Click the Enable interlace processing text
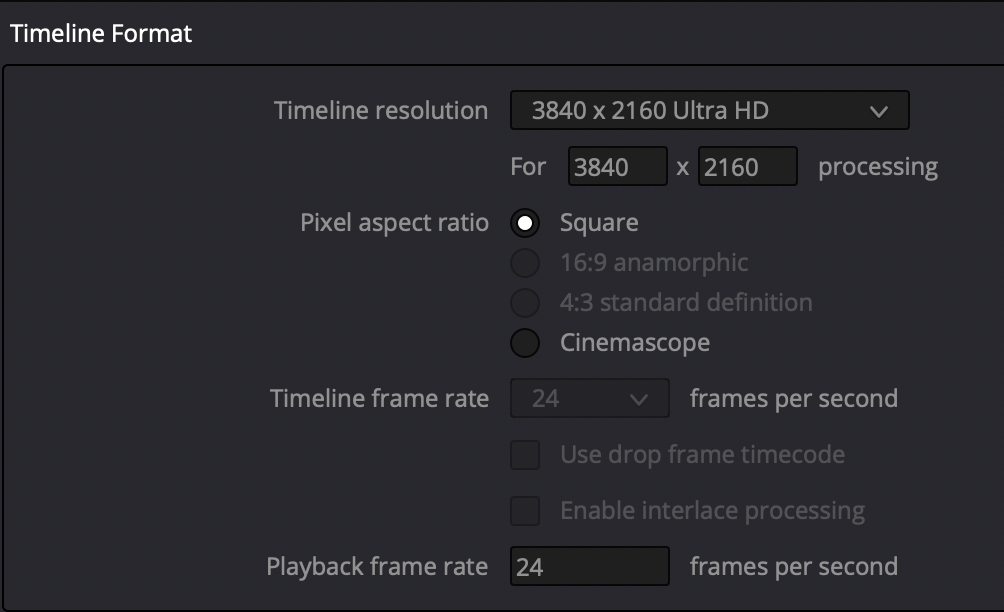1004x612 pixels. coord(712,511)
